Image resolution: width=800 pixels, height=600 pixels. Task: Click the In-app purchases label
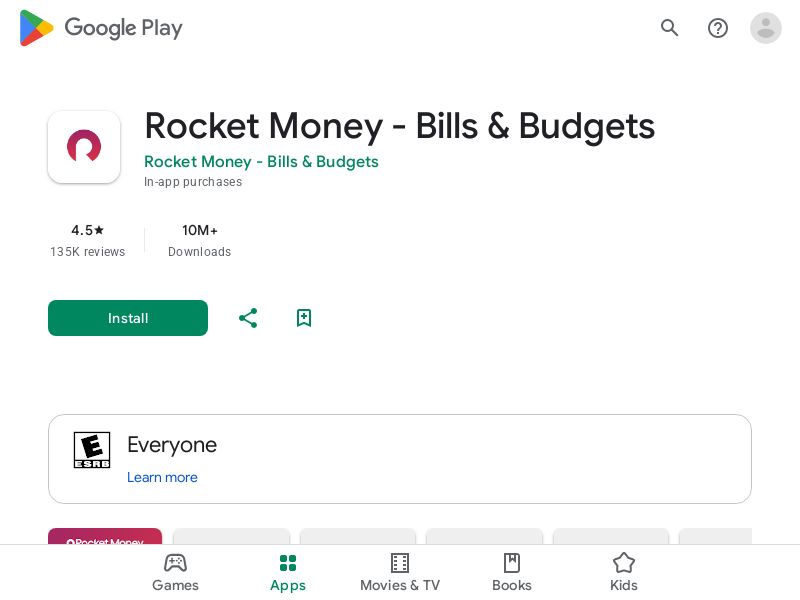pos(193,182)
